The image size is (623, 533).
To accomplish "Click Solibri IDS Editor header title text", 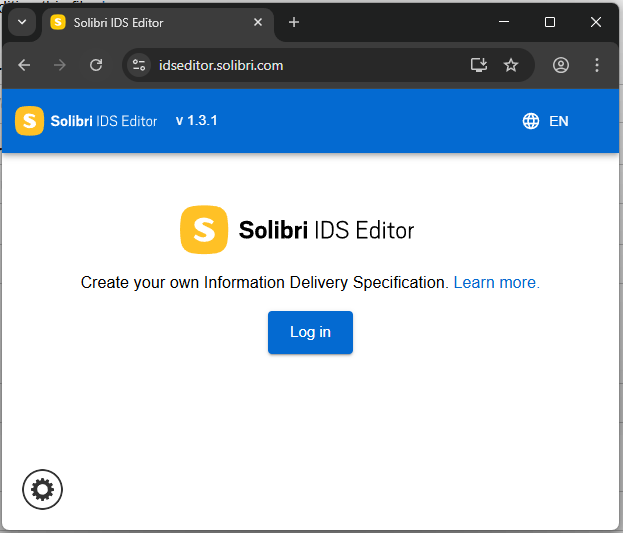I will [x=104, y=121].
